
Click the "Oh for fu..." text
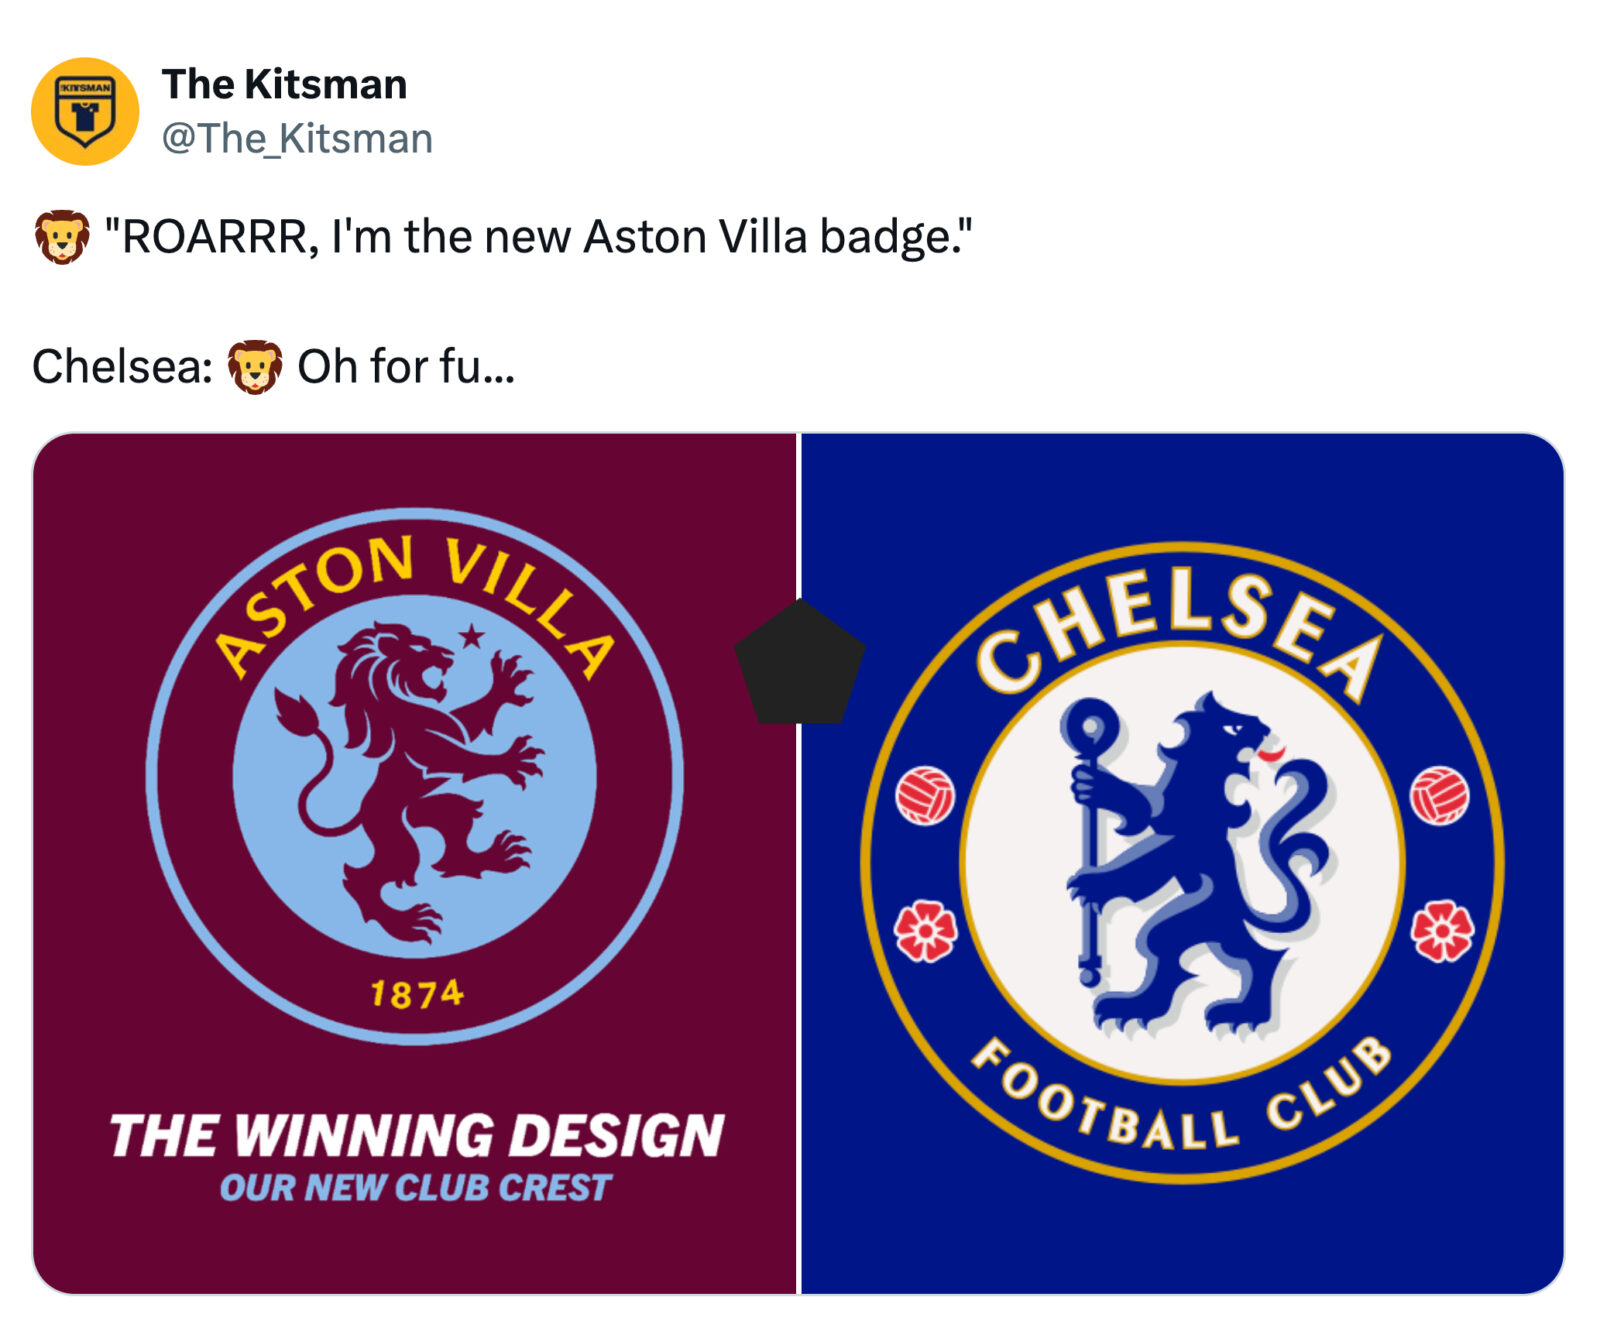click(406, 367)
